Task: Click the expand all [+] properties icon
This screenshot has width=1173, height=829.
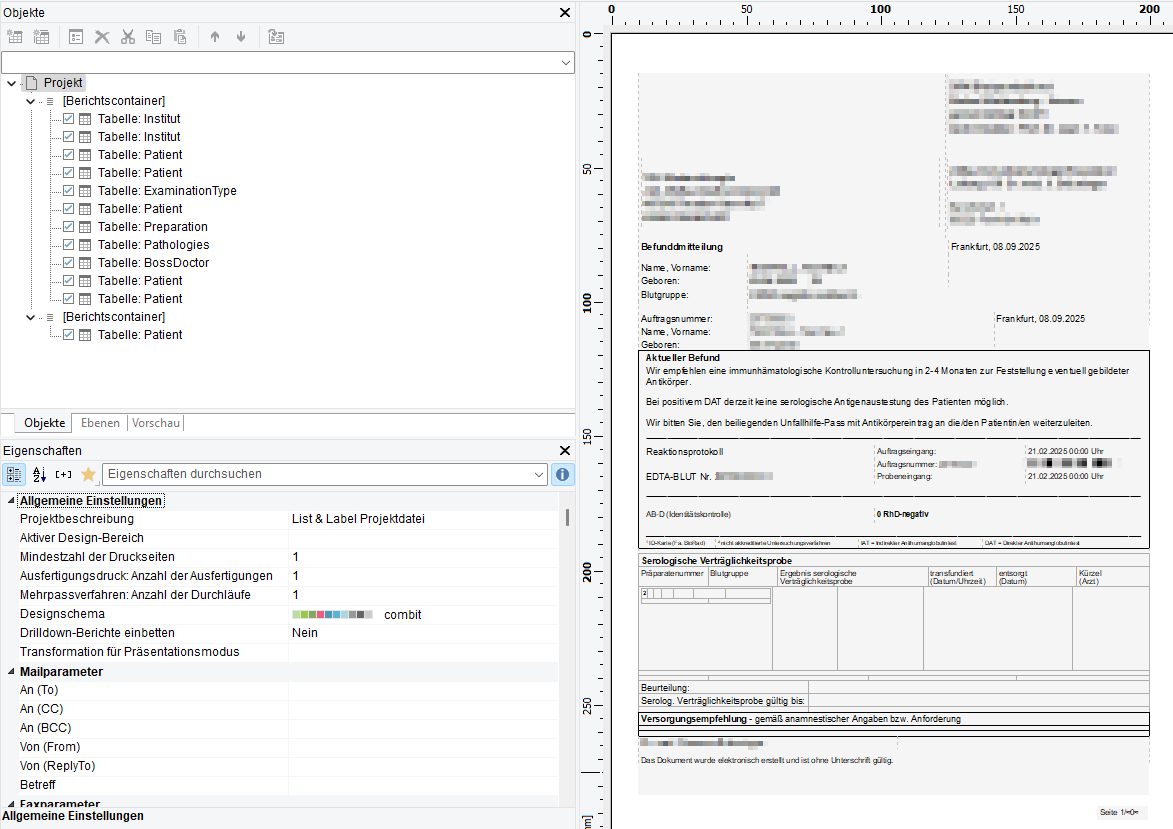Action: 64,474
